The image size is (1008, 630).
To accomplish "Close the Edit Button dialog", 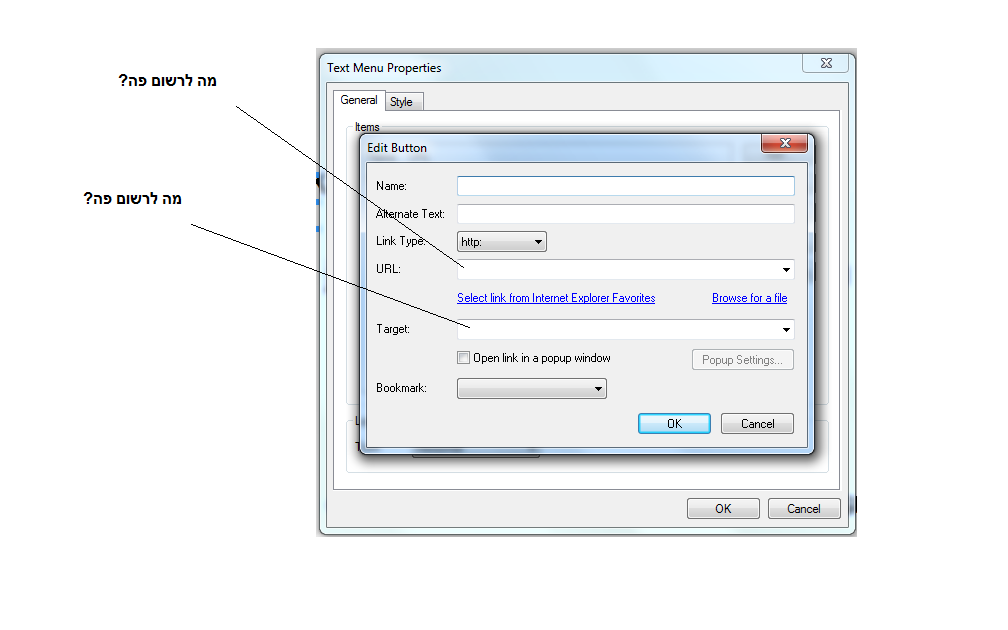I will (784, 143).
